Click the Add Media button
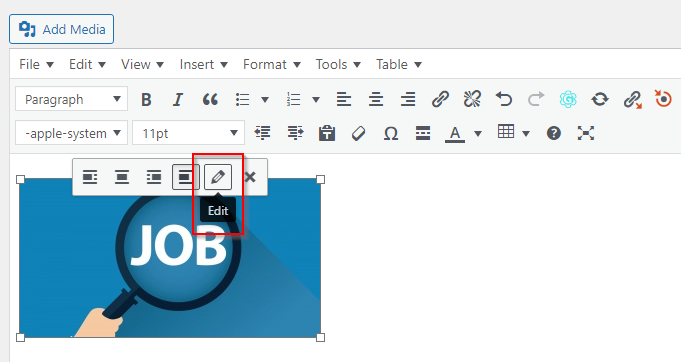This screenshot has height=362, width=681. (62, 29)
